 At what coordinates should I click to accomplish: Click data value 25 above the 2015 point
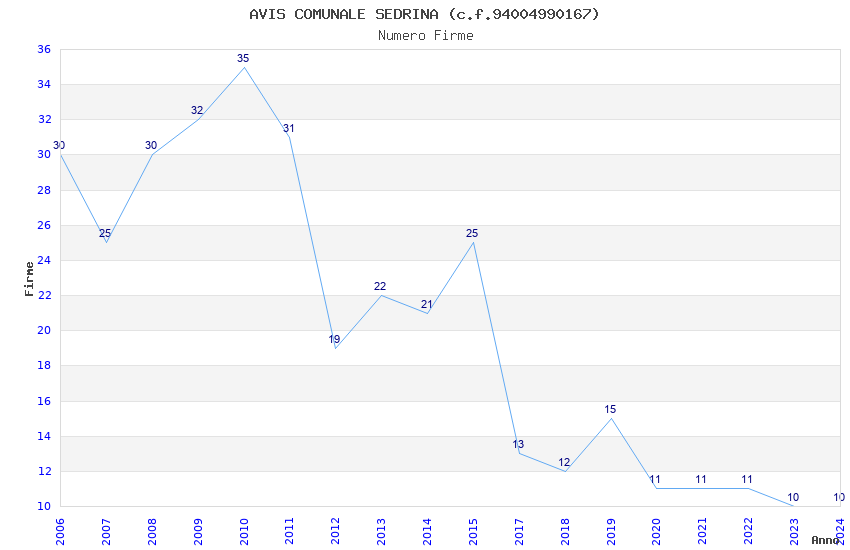click(472, 234)
